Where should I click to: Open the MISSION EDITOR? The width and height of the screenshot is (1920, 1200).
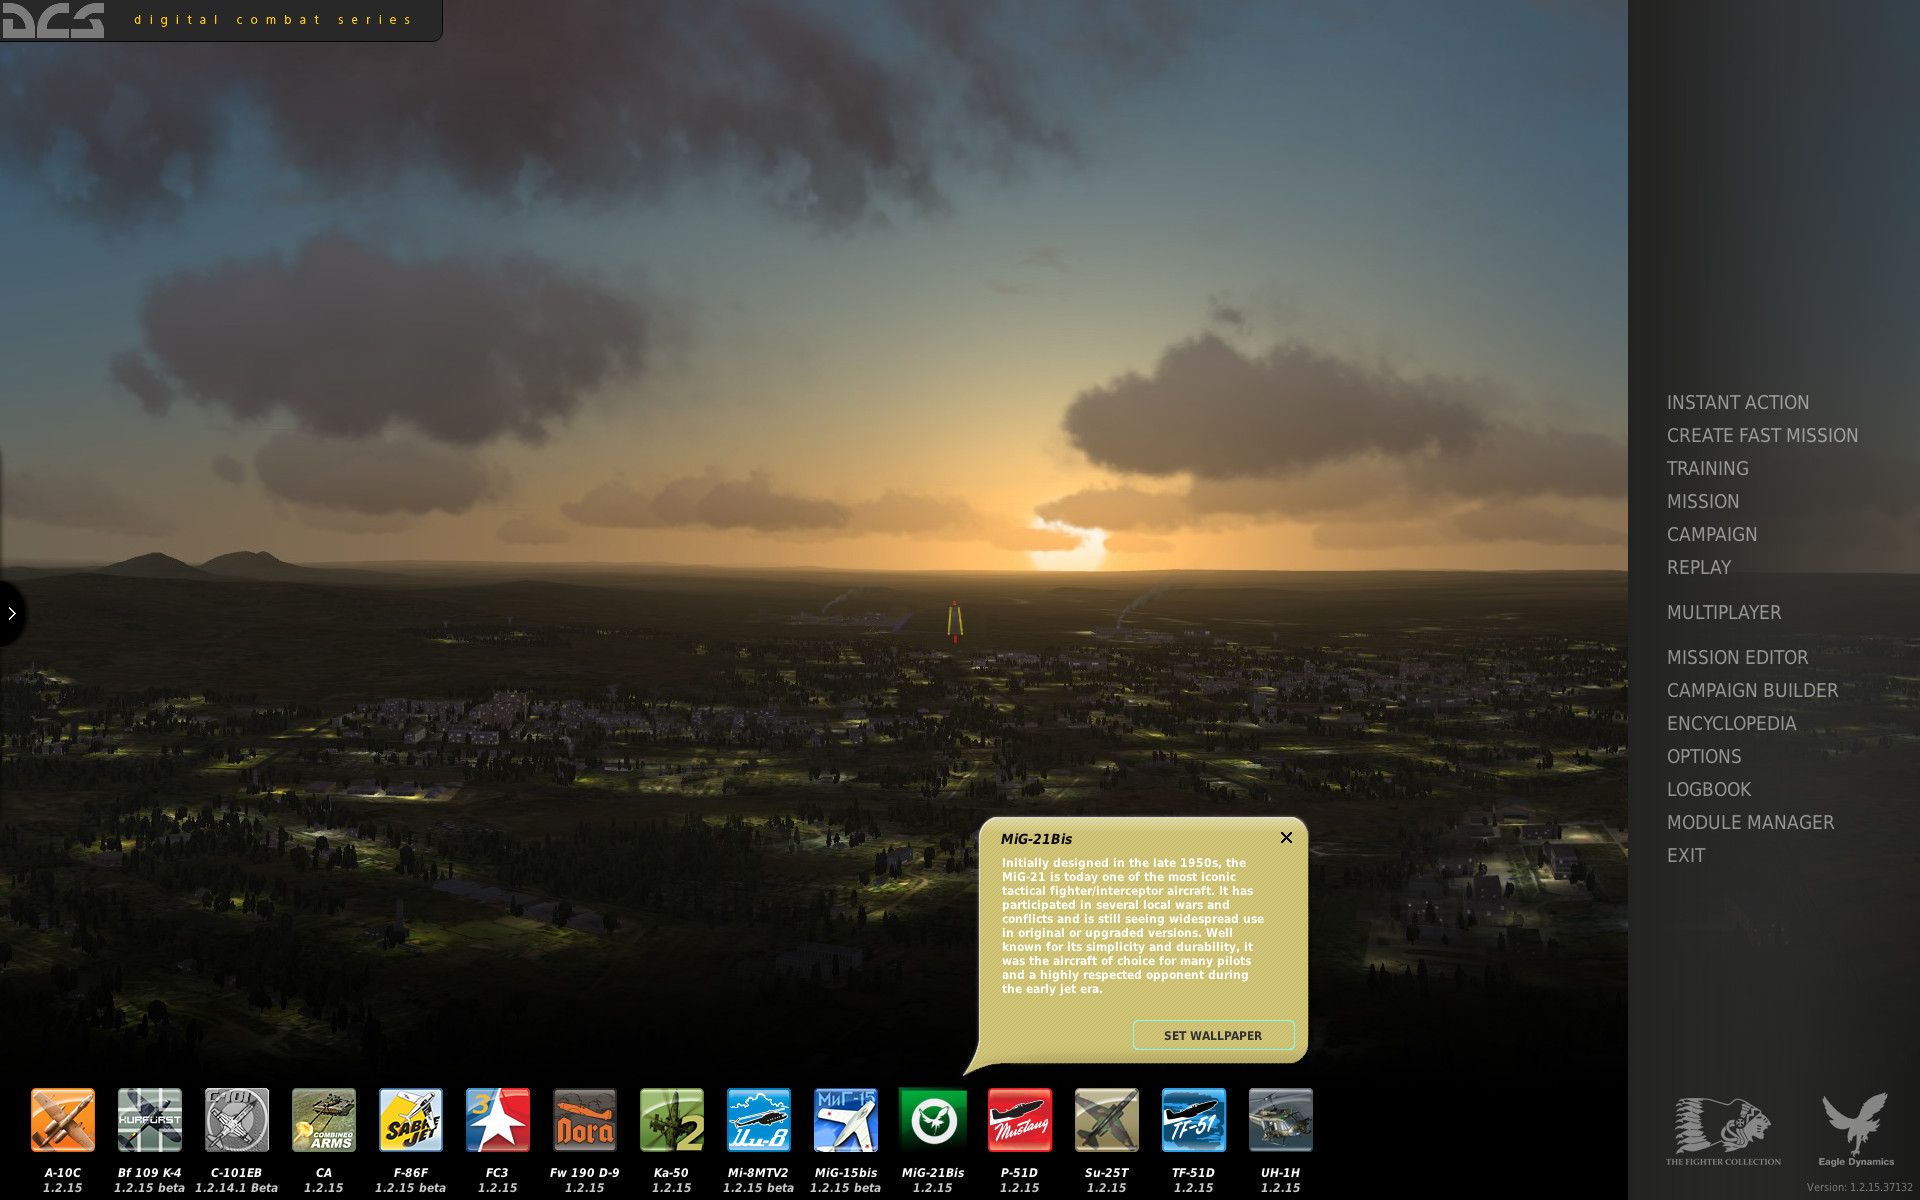pos(1737,657)
